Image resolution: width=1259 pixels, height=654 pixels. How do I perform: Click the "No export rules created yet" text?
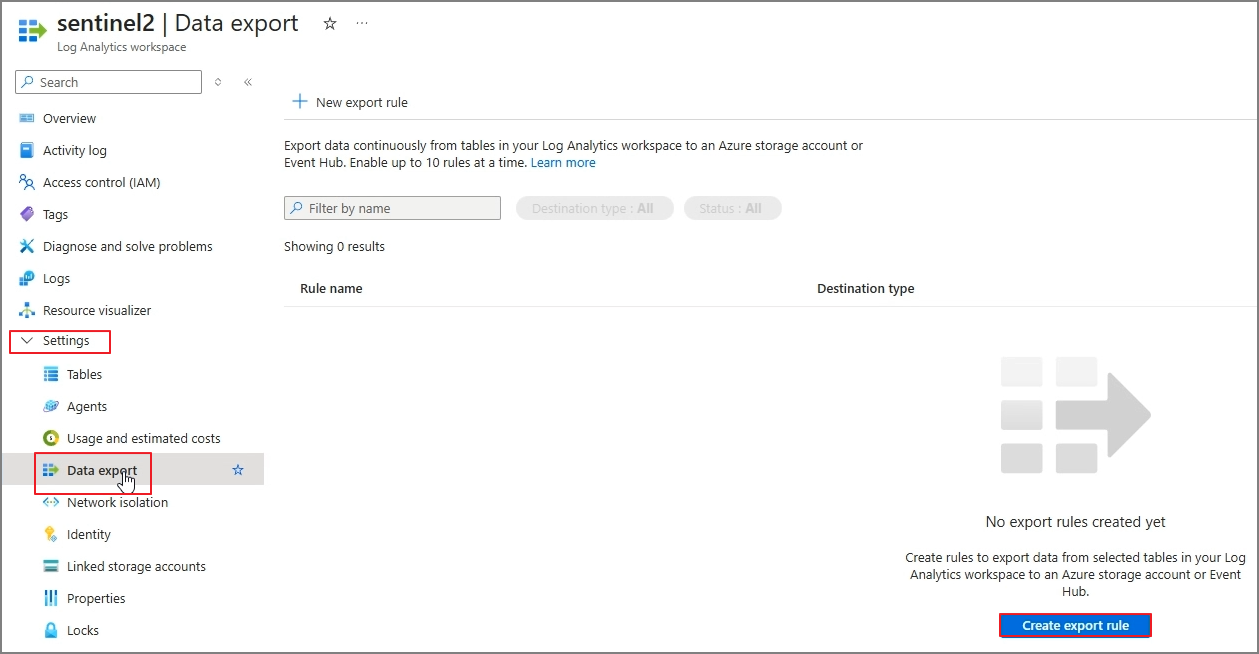pos(1075,522)
